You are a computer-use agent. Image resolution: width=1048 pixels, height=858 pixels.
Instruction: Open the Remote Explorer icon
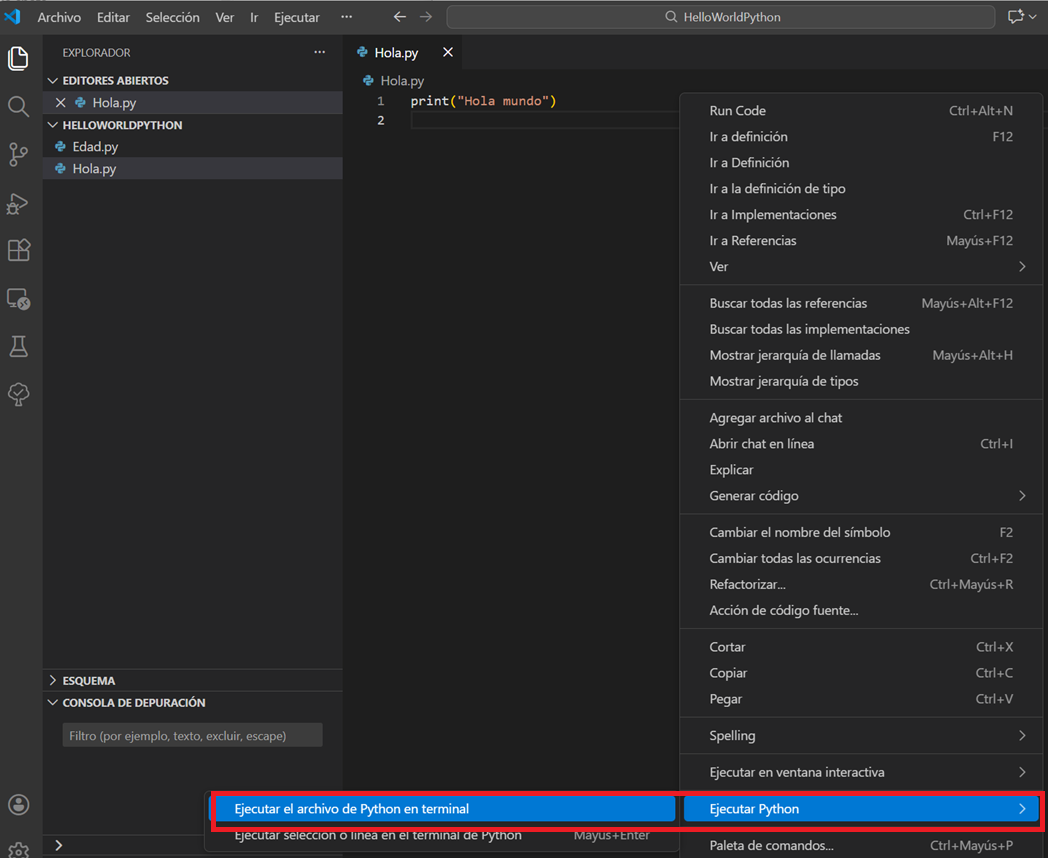pyautogui.click(x=18, y=299)
